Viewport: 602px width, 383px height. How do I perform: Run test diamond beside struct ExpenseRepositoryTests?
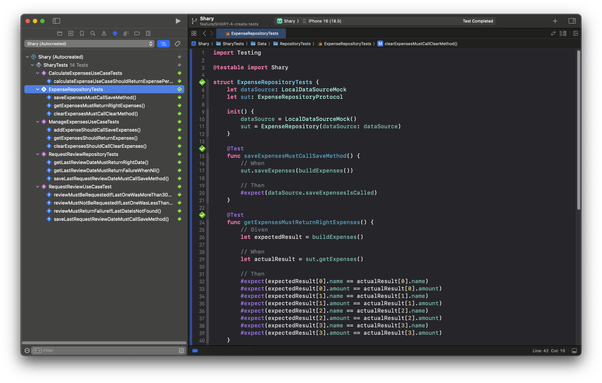coord(202,82)
